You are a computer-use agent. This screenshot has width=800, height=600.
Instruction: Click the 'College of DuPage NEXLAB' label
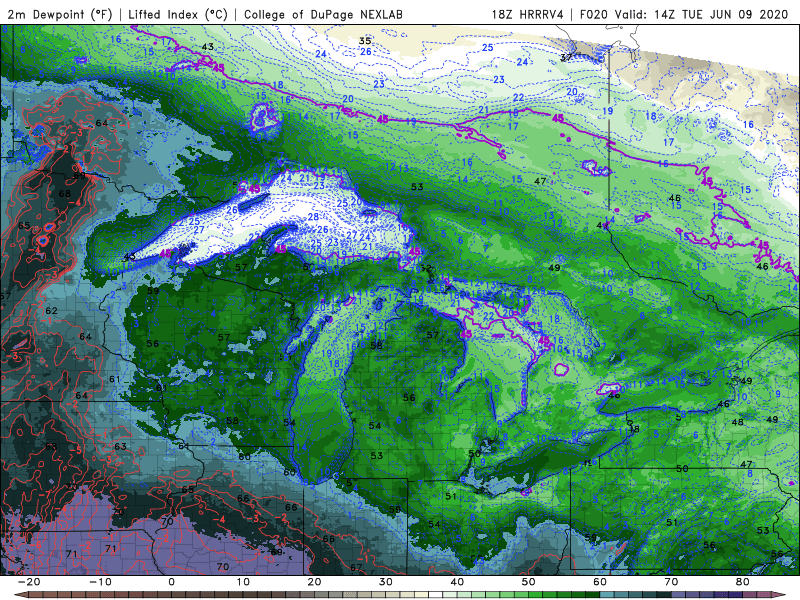tap(323, 14)
